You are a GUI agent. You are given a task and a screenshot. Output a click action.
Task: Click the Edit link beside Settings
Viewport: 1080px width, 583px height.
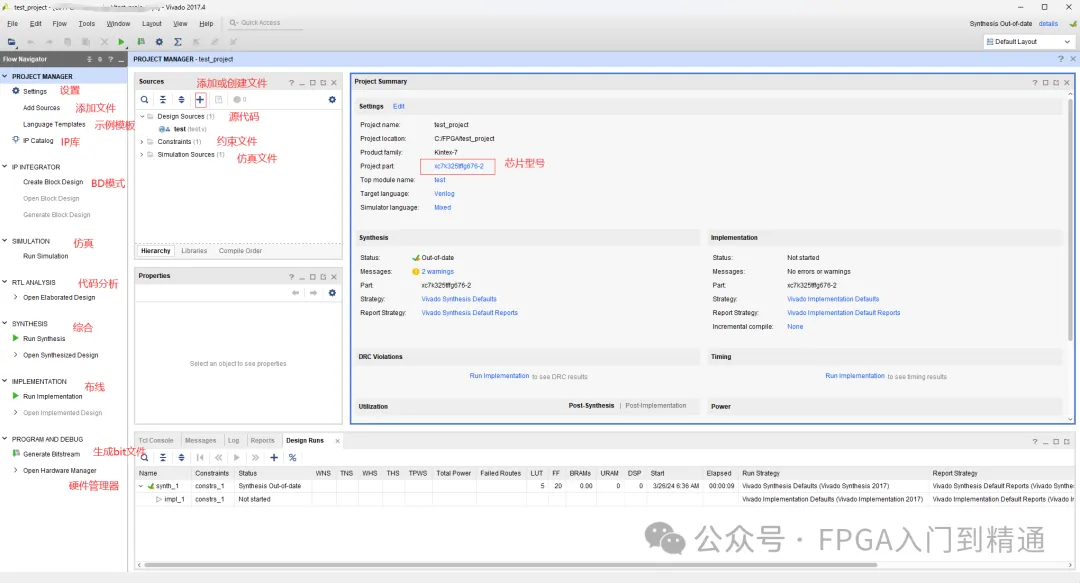pyautogui.click(x=399, y=106)
